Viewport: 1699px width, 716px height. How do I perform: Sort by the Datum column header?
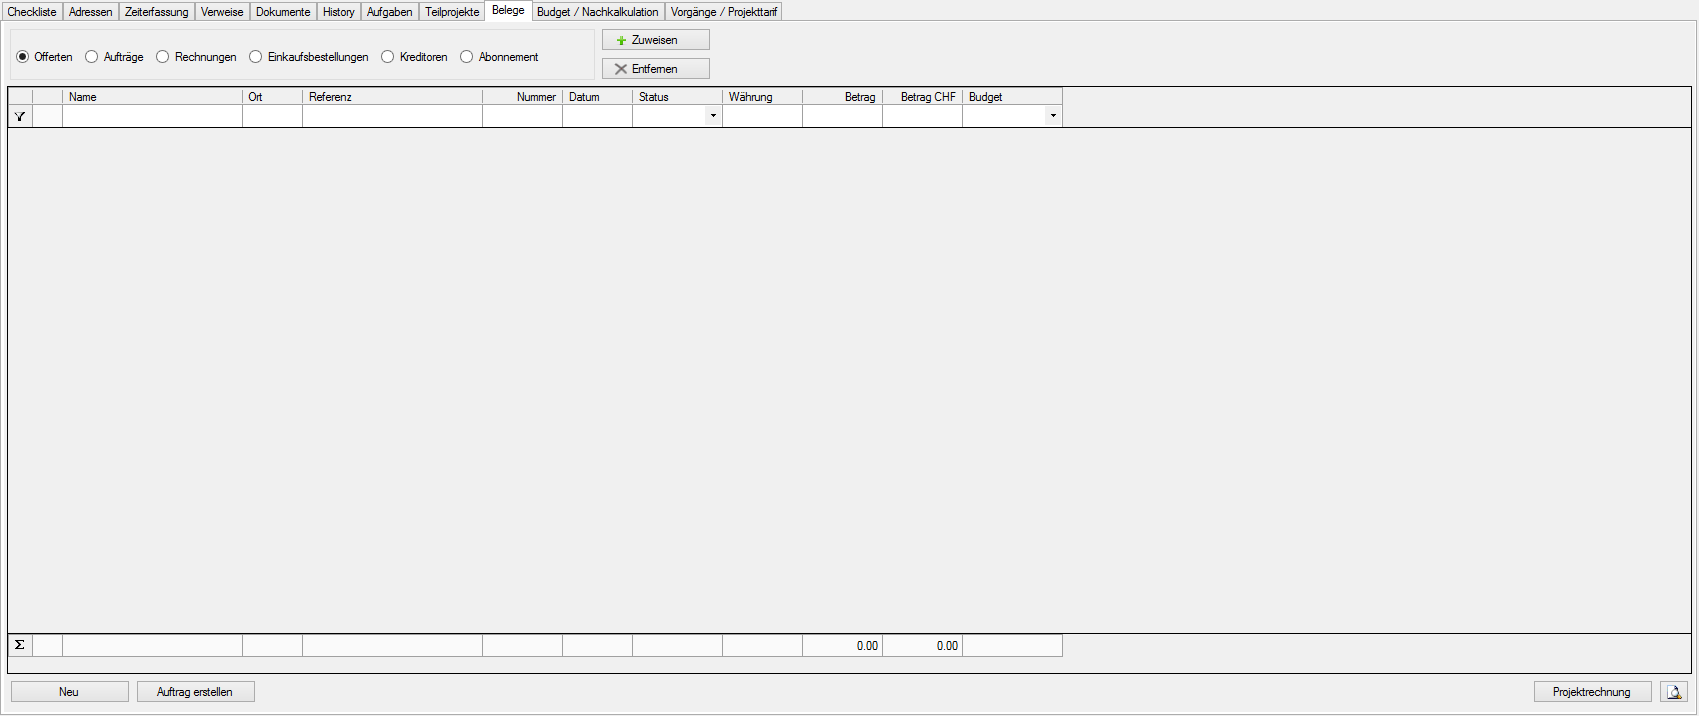pyautogui.click(x=597, y=97)
